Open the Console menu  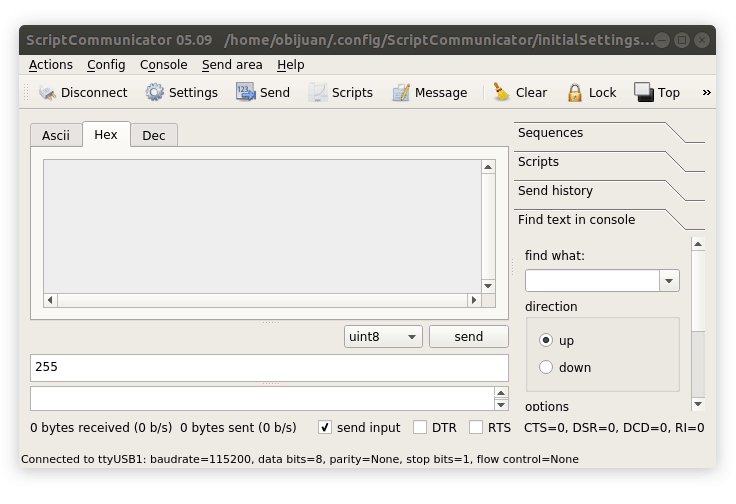163,65
